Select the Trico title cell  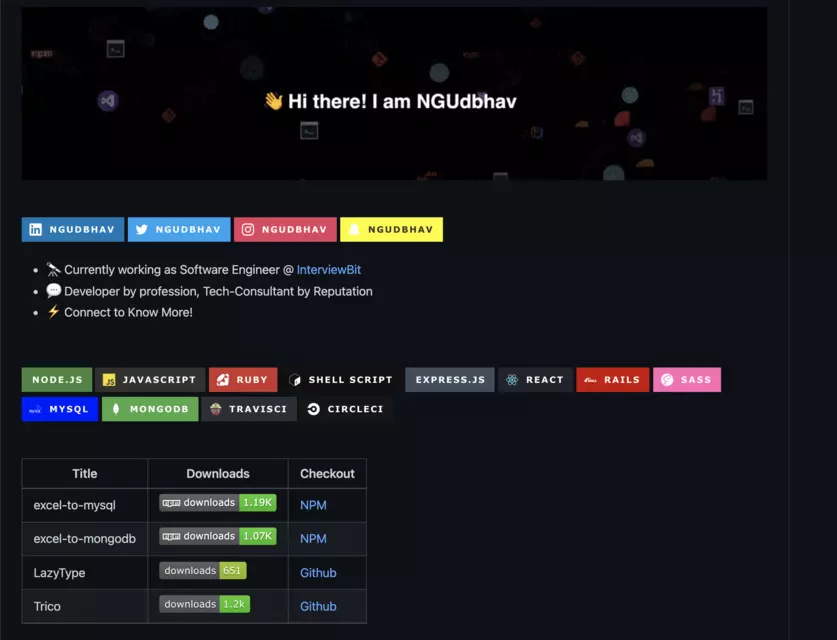pyautogui.click(x=85, y=606)
